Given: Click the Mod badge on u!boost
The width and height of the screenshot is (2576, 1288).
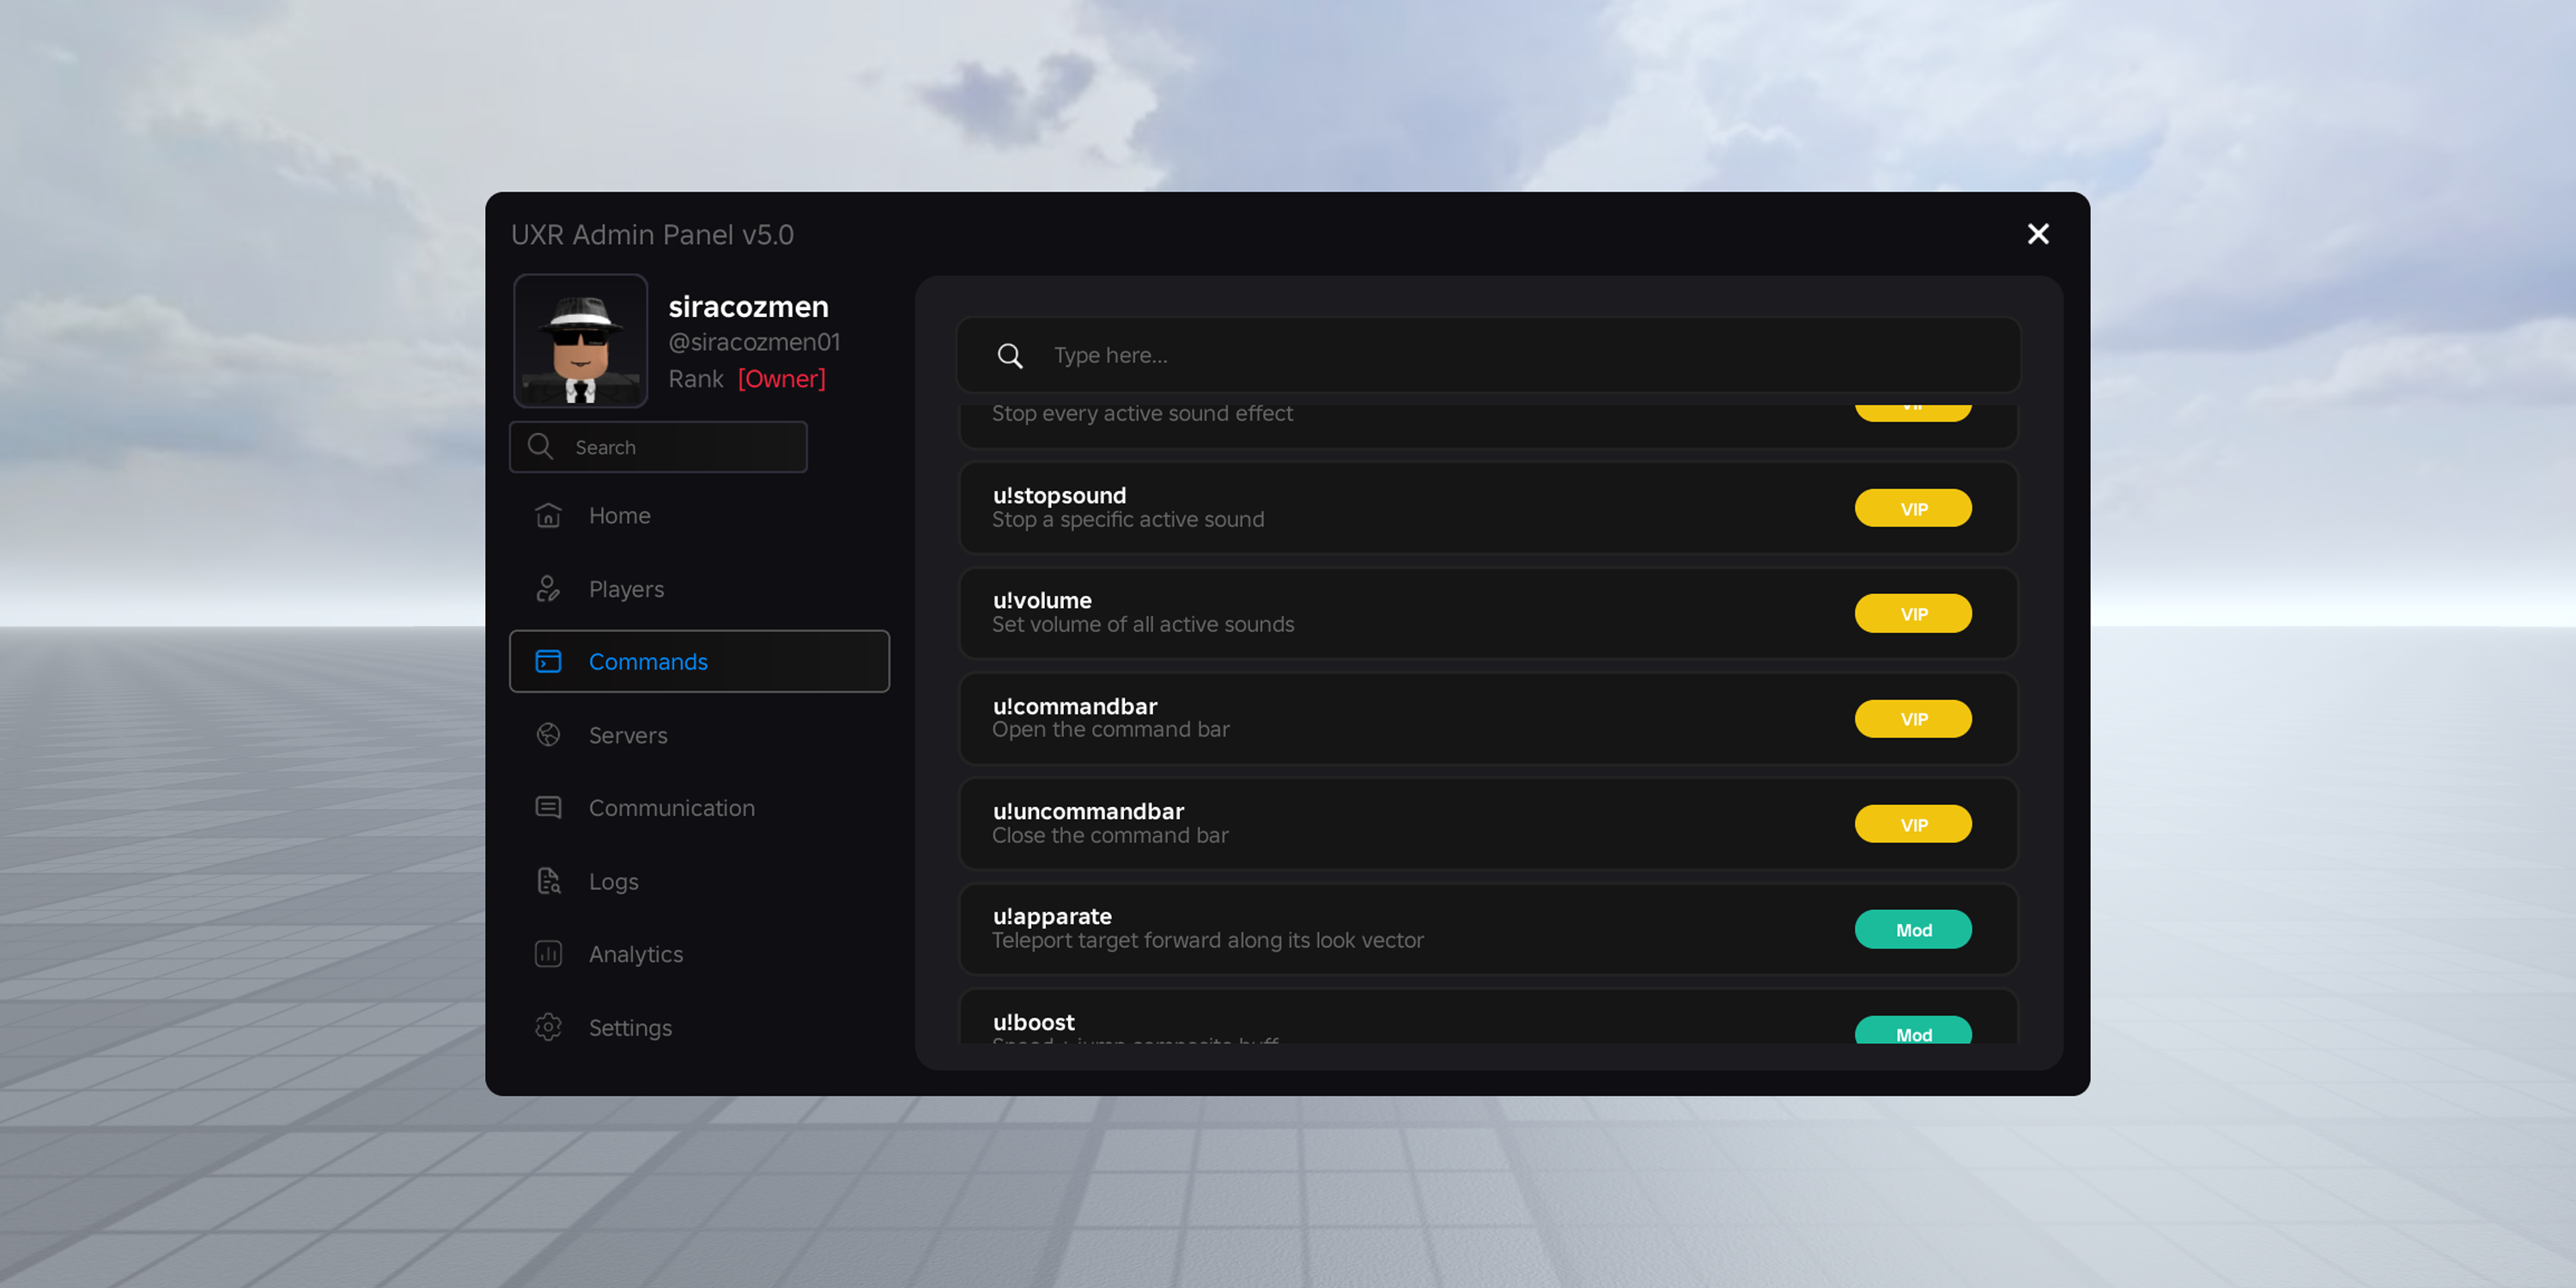Looking at the screenshot, I should click(x=1913, y=1031).
